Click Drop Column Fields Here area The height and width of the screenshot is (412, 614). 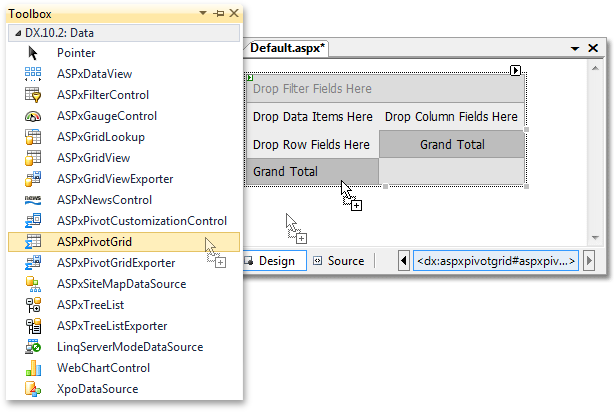coord(451,117)
